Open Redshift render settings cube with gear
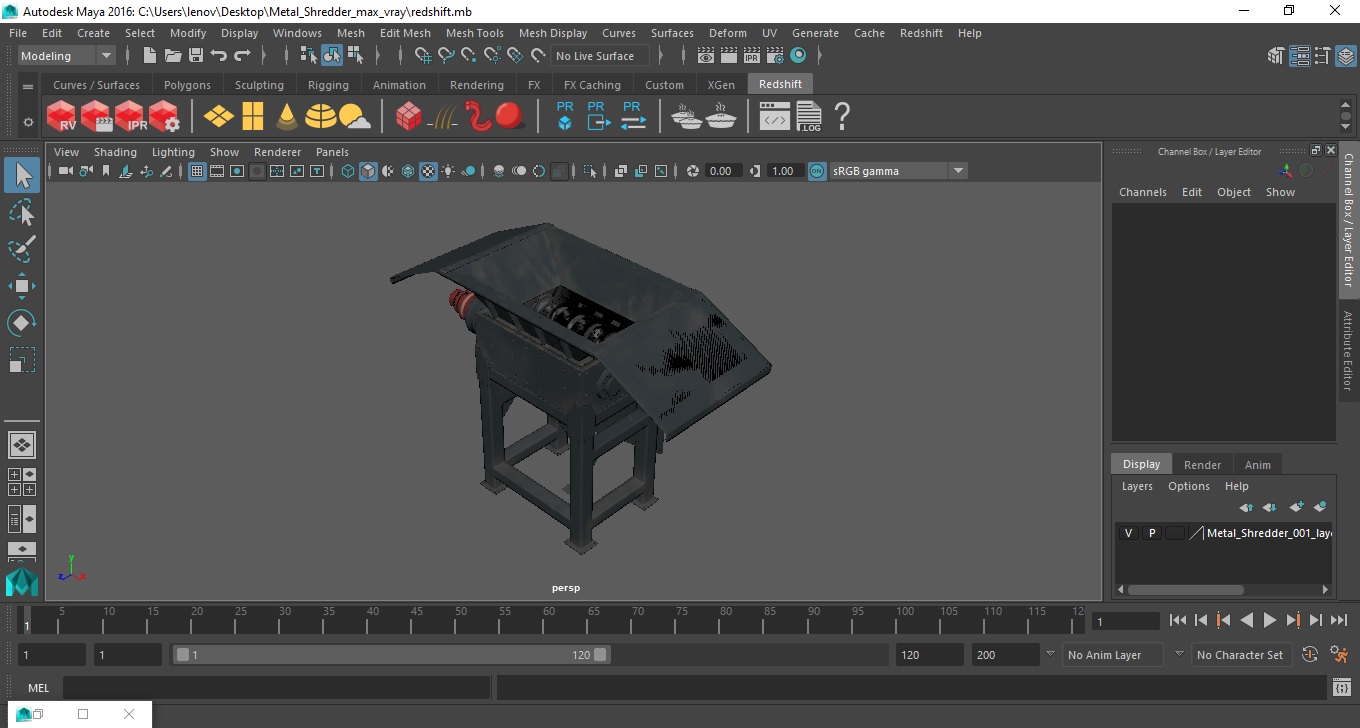 (x=164, y=117)
